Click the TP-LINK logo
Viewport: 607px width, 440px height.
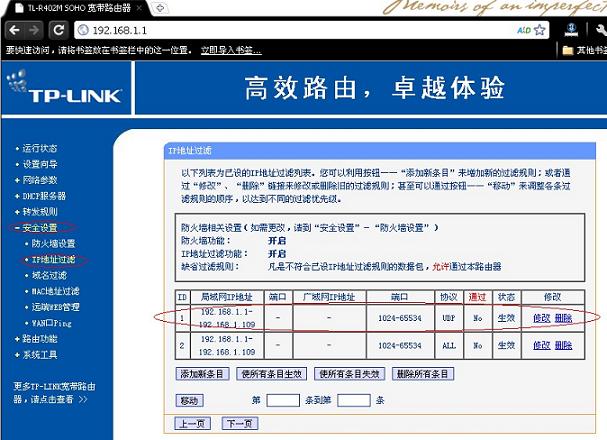pos(56,95)
